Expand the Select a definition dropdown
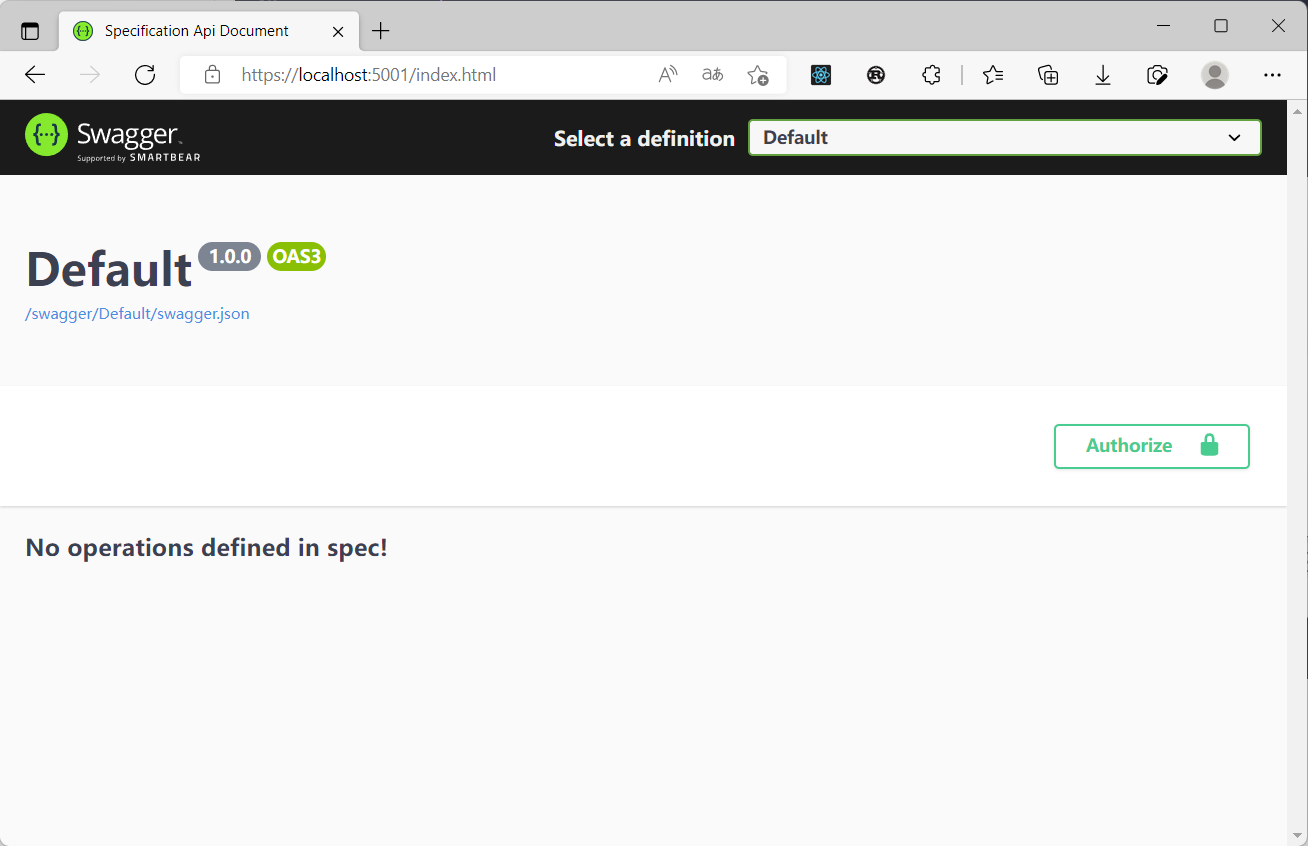 click(1004, 138)
